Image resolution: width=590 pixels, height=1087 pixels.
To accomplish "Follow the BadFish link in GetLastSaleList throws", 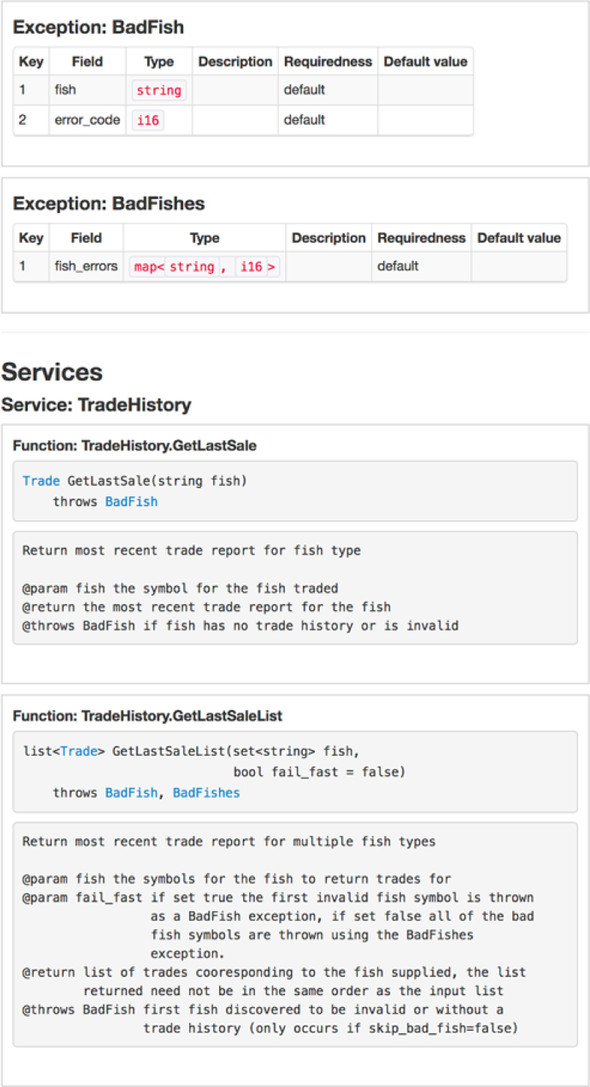I will (131, 792).
